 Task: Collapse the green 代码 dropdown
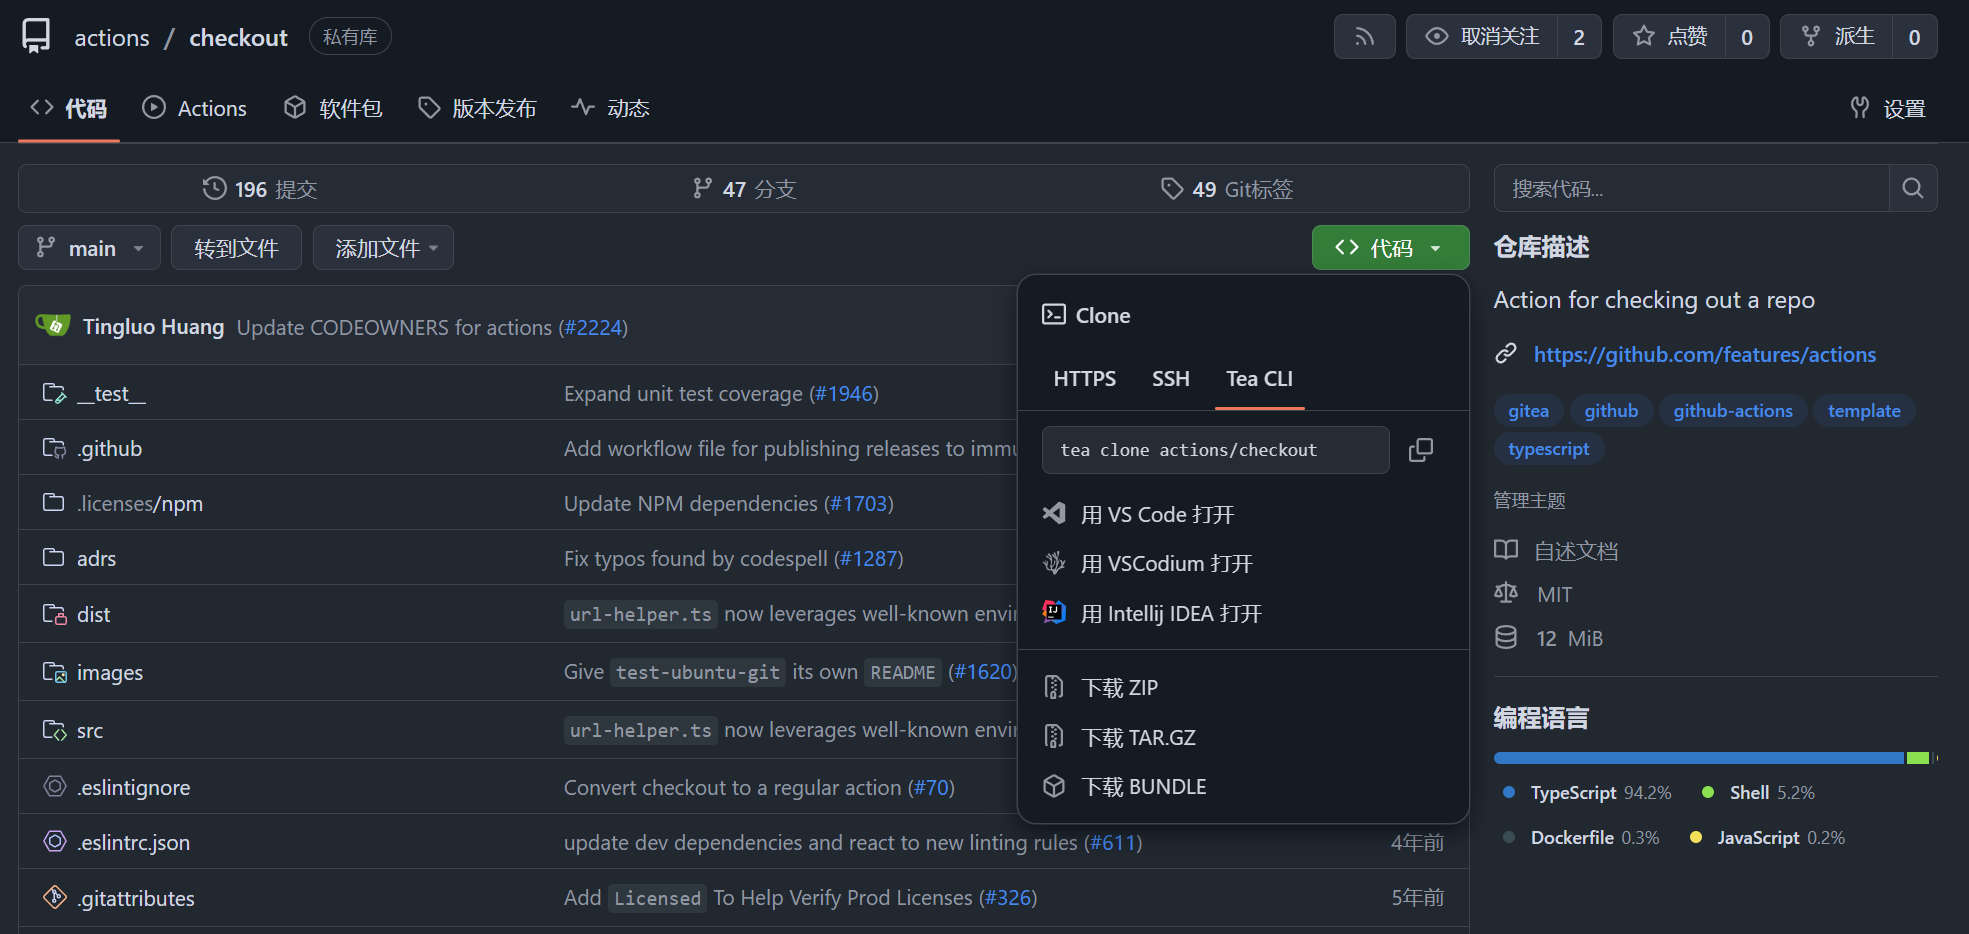pyautogui.click(x=1389, y=248)
